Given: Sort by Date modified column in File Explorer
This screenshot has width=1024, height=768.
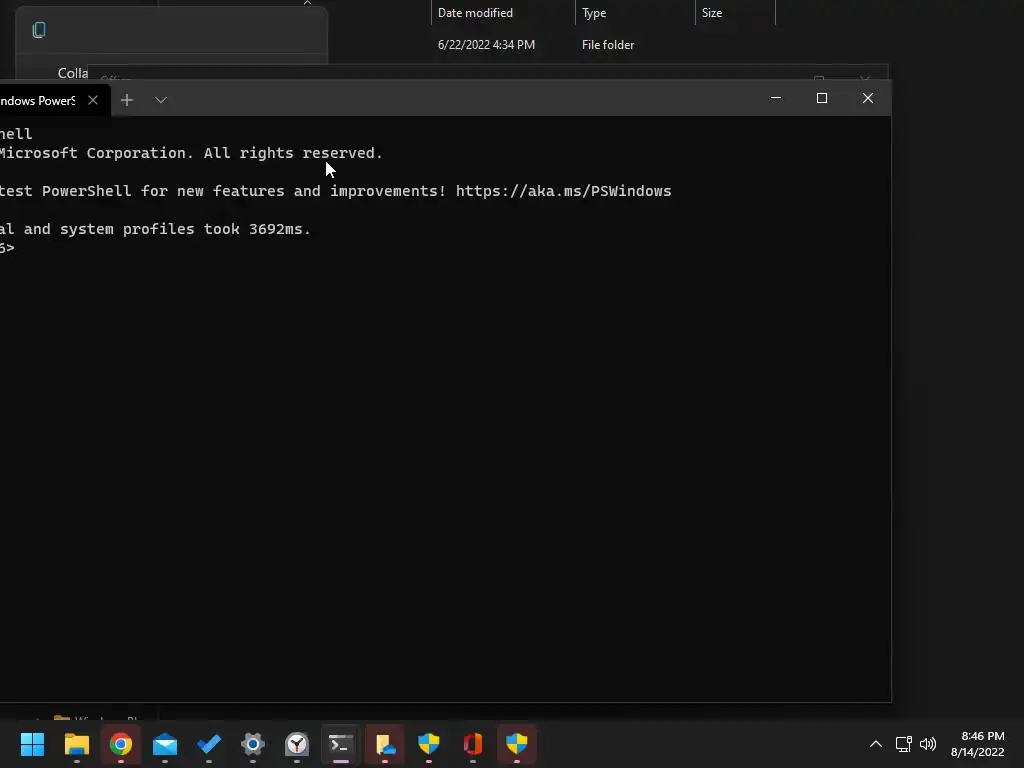Looking at the screenshot, I should [x=503, y=13].
